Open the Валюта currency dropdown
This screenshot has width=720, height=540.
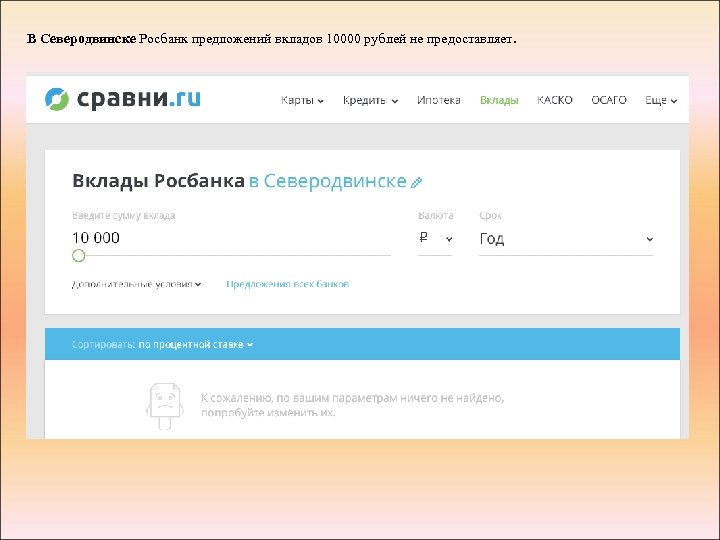coord(435,238)
